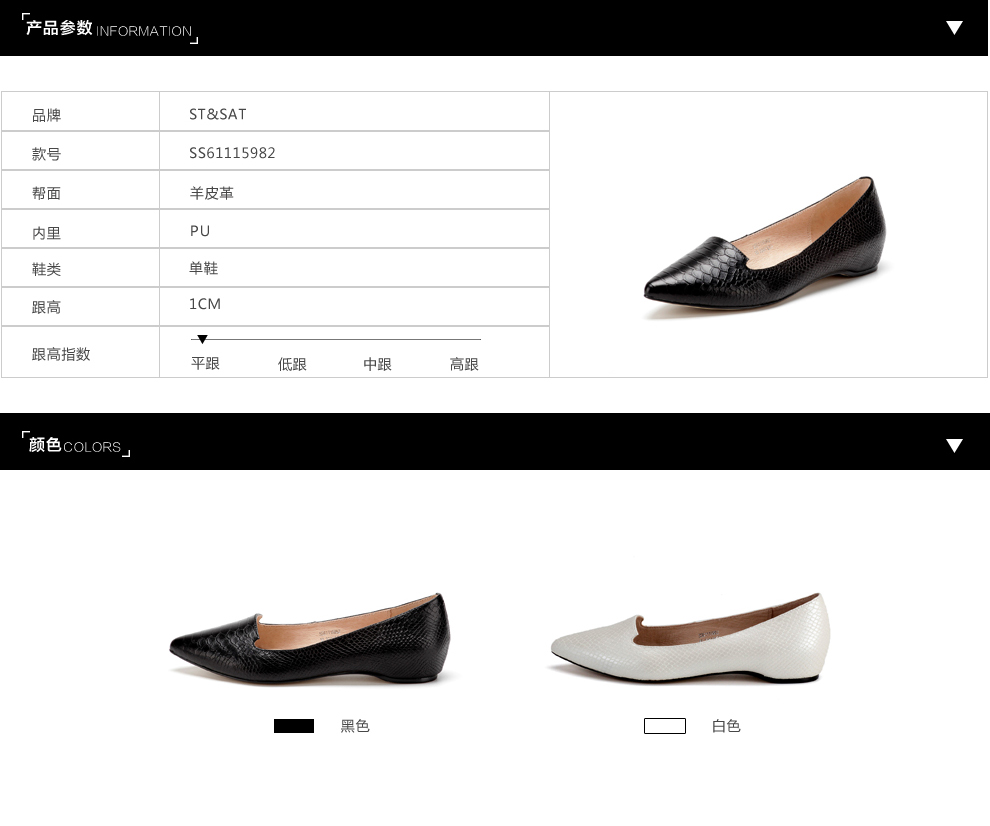Click the heel height index triangle marker
The image size is (990, 826).
pos(203,340)
